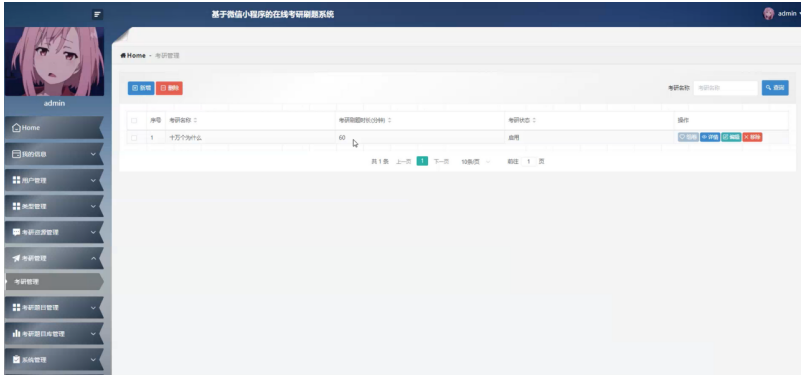This screenshot has height=375, width=808.
Task: Expand the 类型管理 menu chevron
Action: click(93, 206)
